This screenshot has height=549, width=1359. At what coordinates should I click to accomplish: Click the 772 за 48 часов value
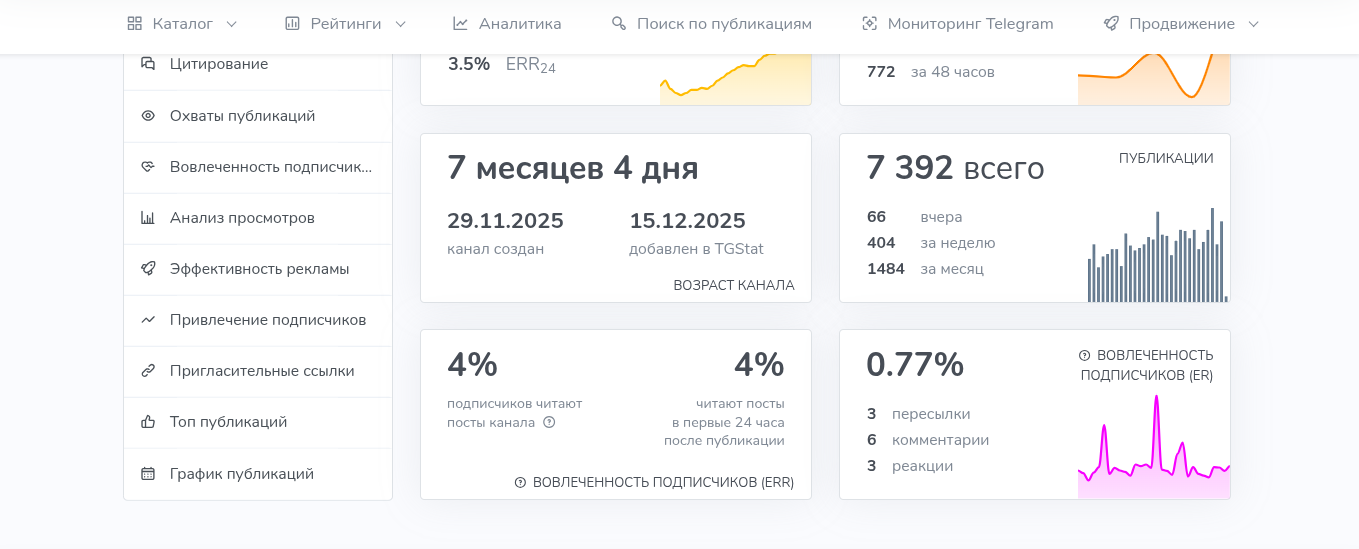930,72
